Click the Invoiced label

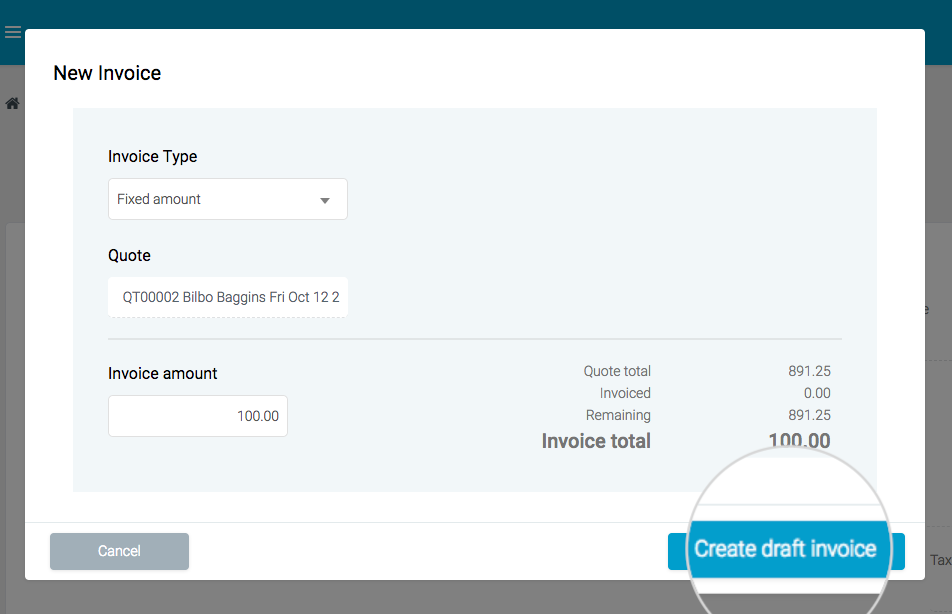pyautogui.click(x=625, y=393)
